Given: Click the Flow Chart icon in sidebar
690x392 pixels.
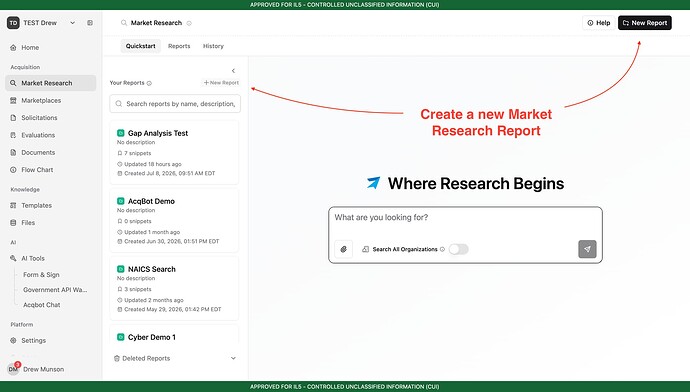Looking at the screenshot, I should [x=13, y=170].
